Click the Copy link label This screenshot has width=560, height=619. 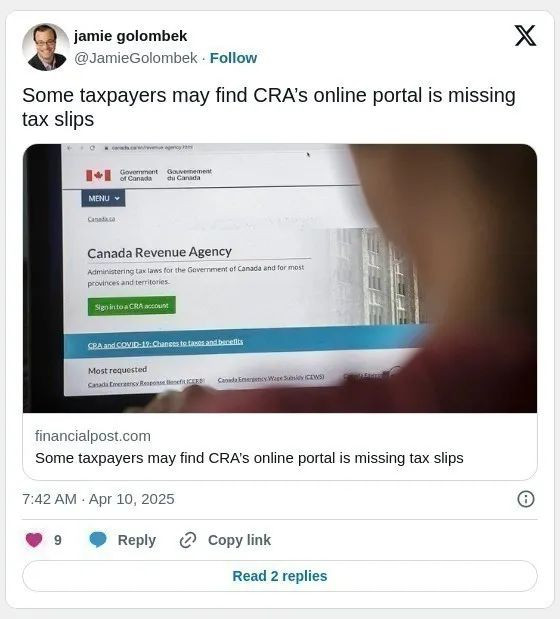click(239, 540)
